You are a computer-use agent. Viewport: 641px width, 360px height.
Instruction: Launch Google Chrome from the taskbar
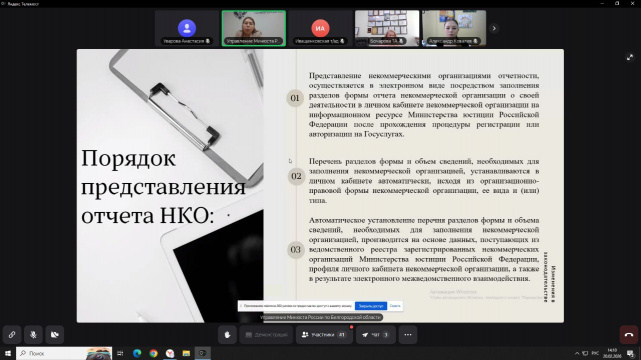pyautogui.click(x=153, y=353)
